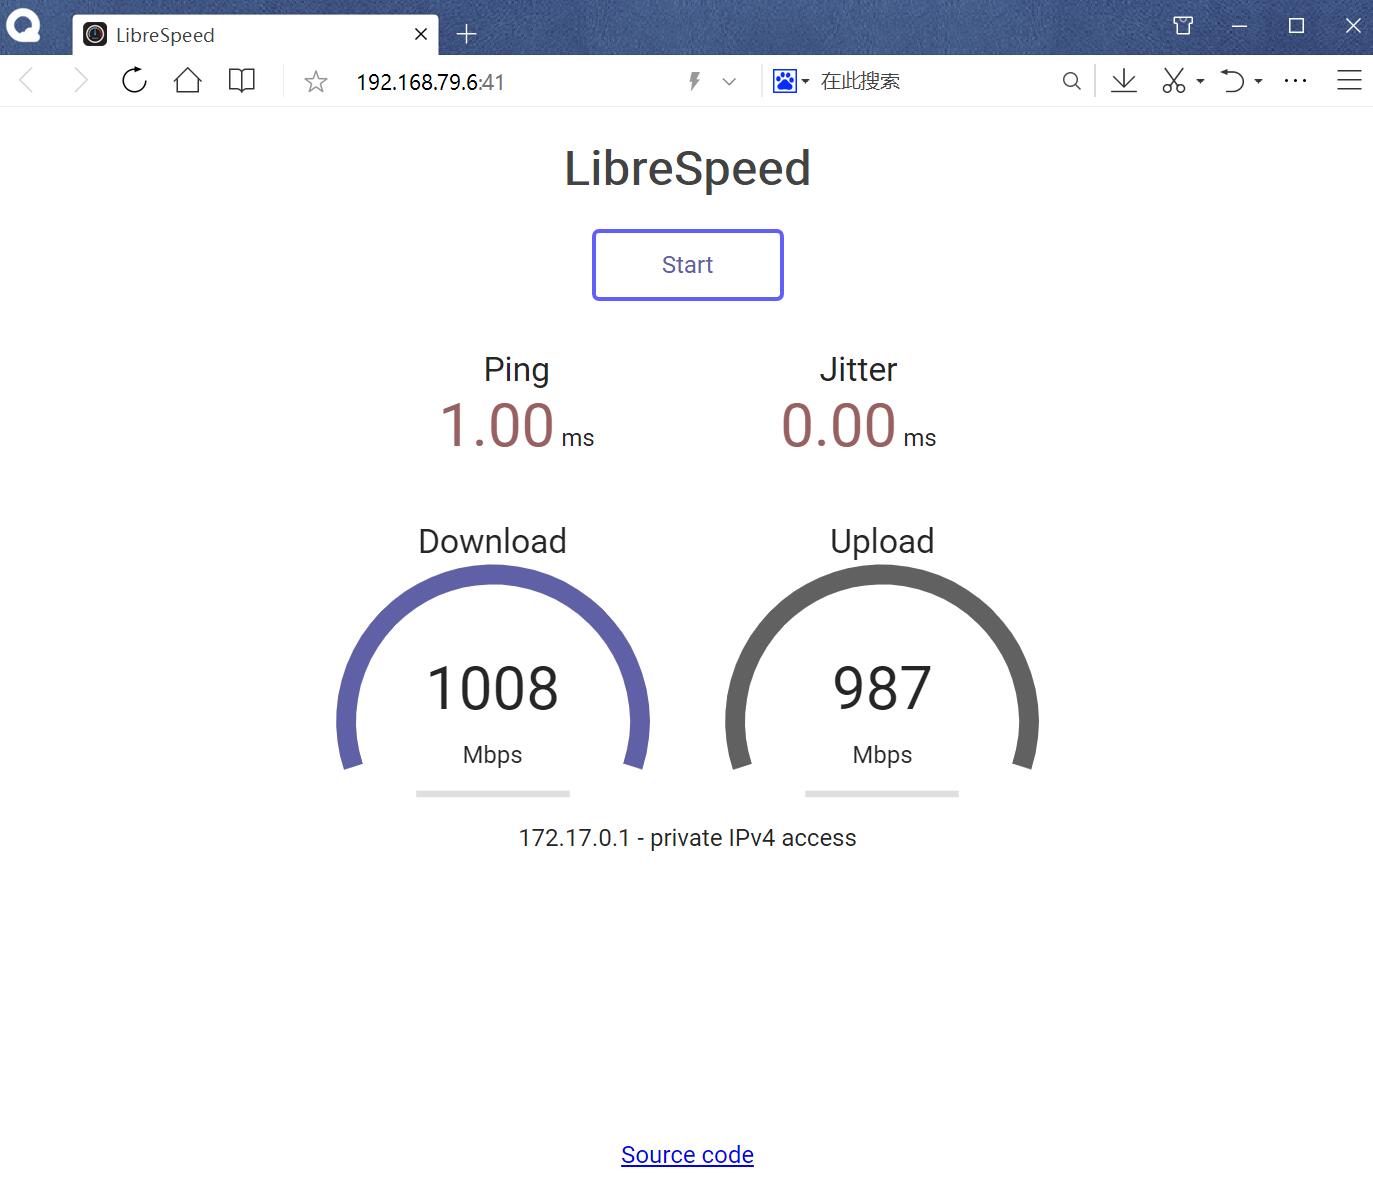Select the LibreSpeed tab
The height and width of the screenshot is (1194, 1373).
pyautogui.click(x=240, y=35)
